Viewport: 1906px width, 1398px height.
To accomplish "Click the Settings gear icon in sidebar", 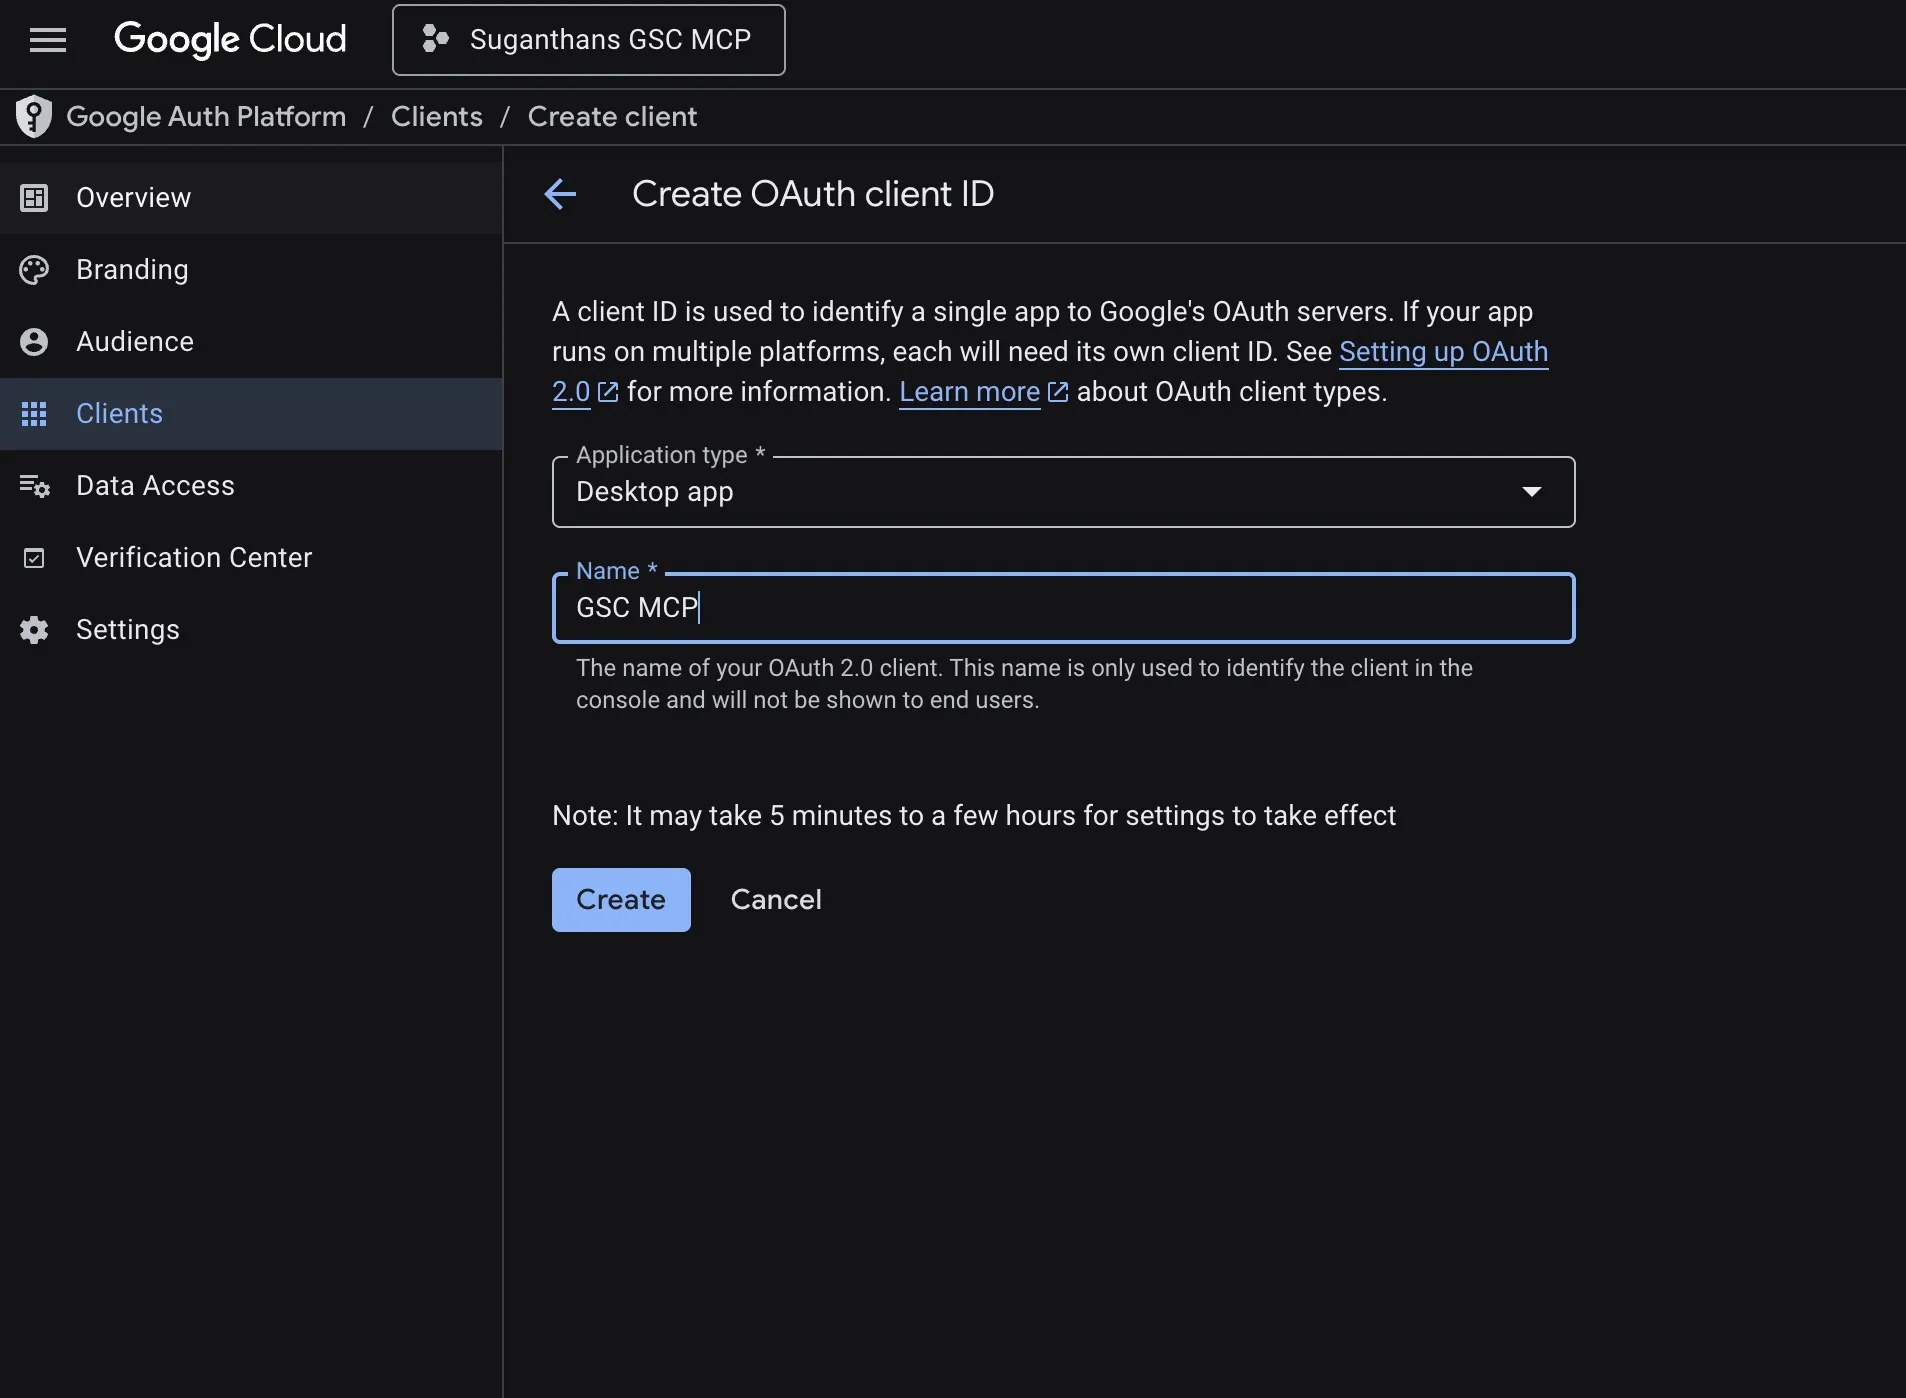I will click(34, 630).
